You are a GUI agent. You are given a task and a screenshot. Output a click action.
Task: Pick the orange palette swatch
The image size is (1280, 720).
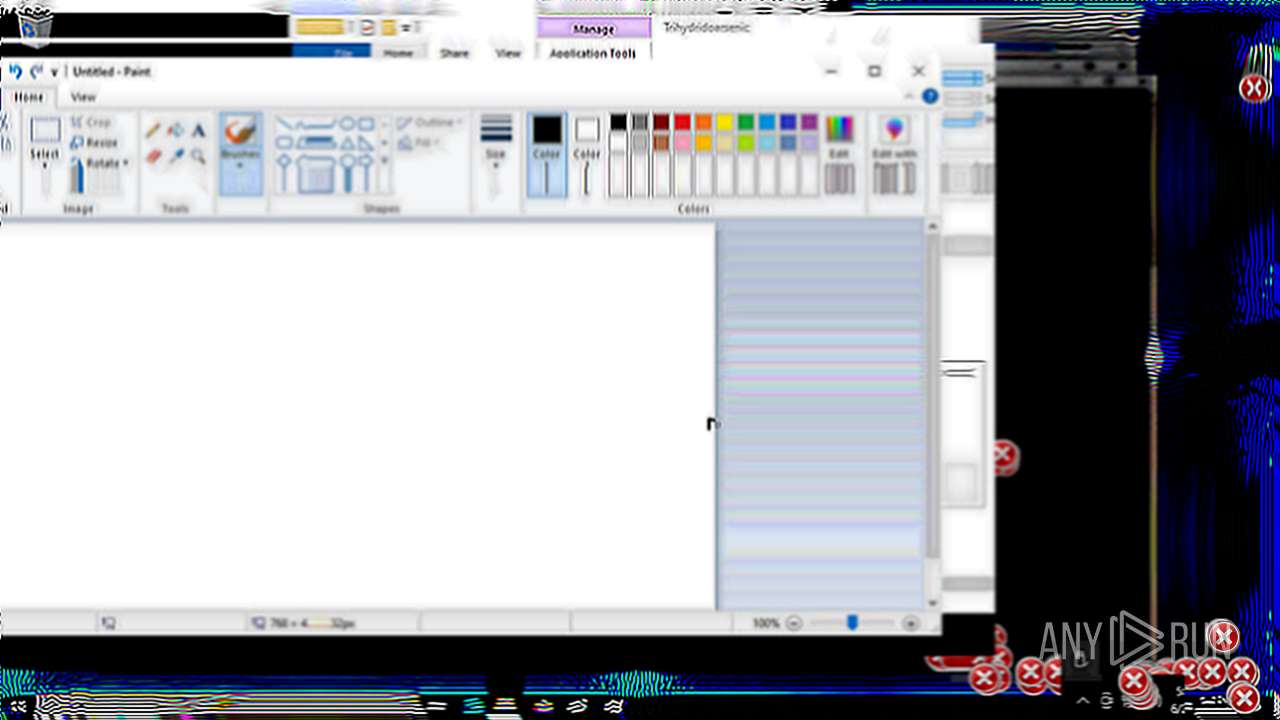[703, 122]
